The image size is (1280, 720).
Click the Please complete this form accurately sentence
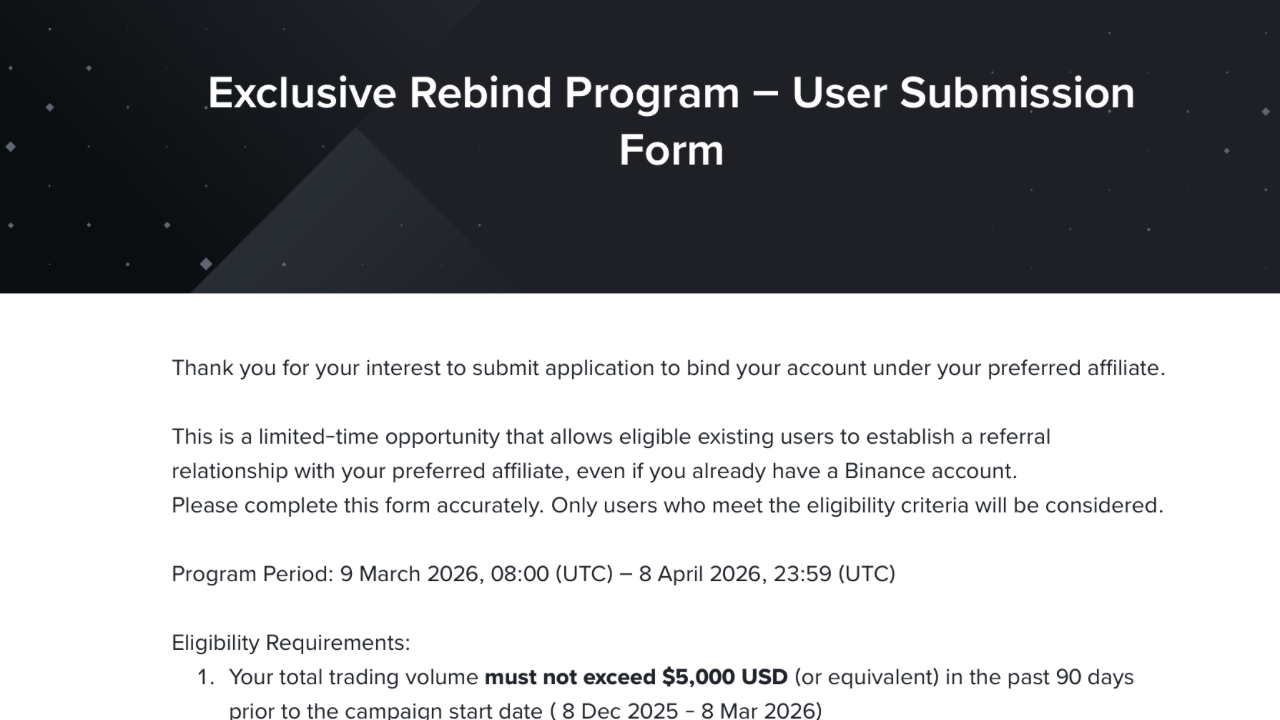tap(667, 505)
